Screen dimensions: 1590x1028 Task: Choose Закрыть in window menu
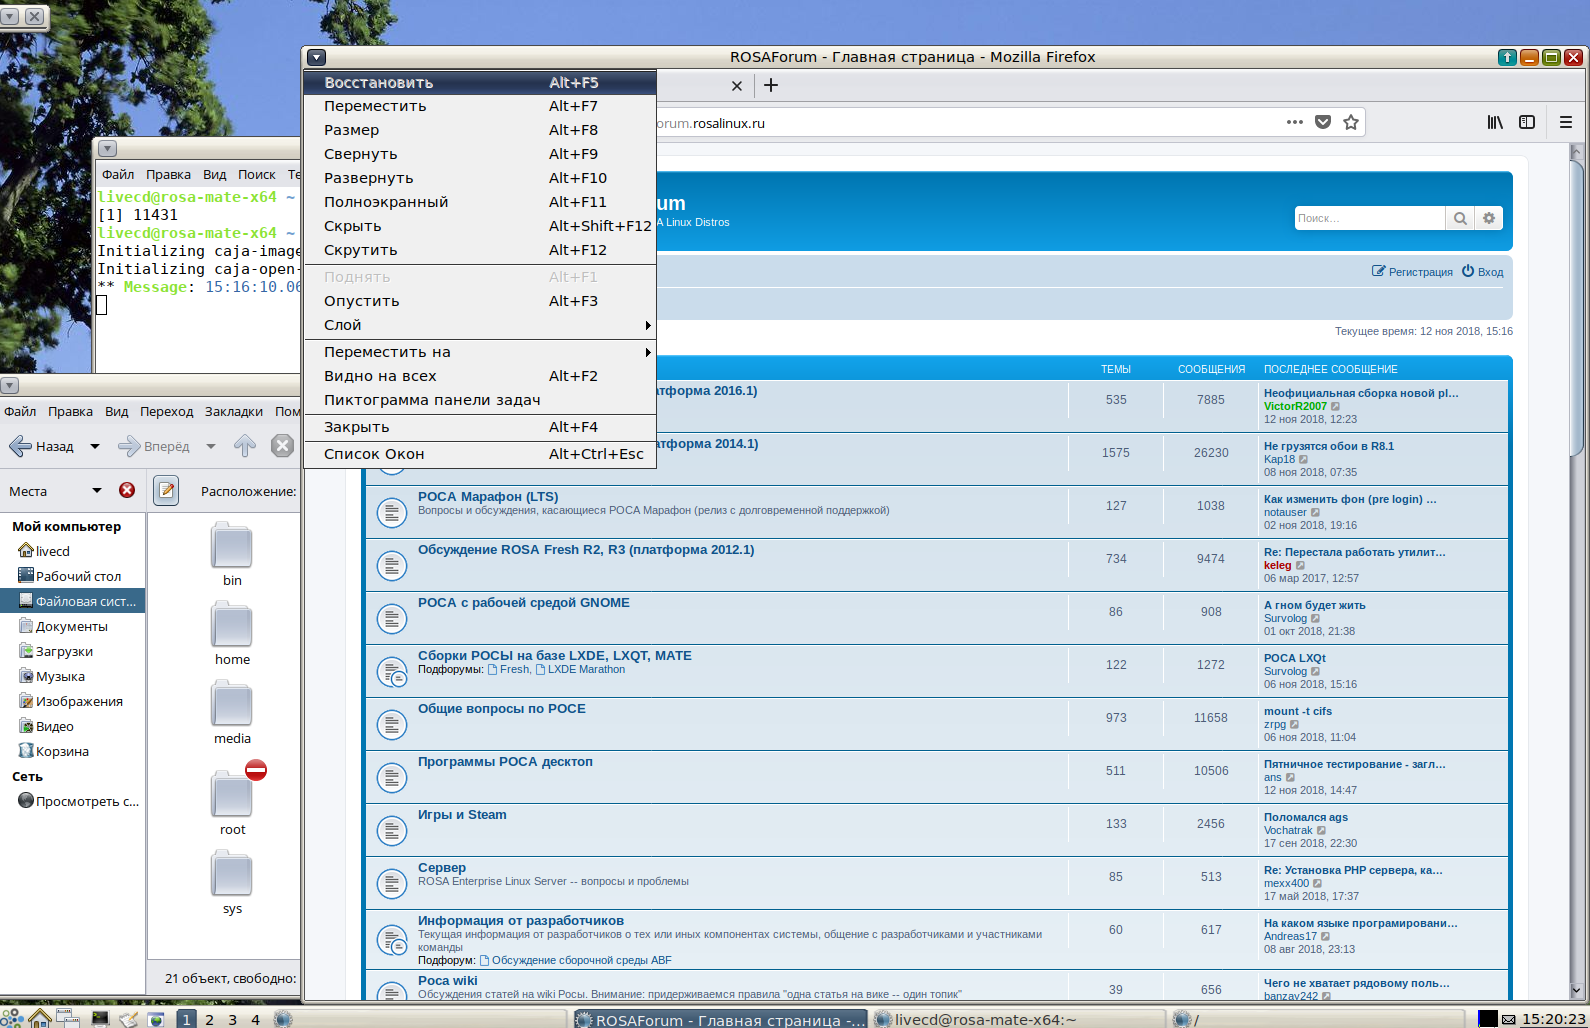(480, 427)
